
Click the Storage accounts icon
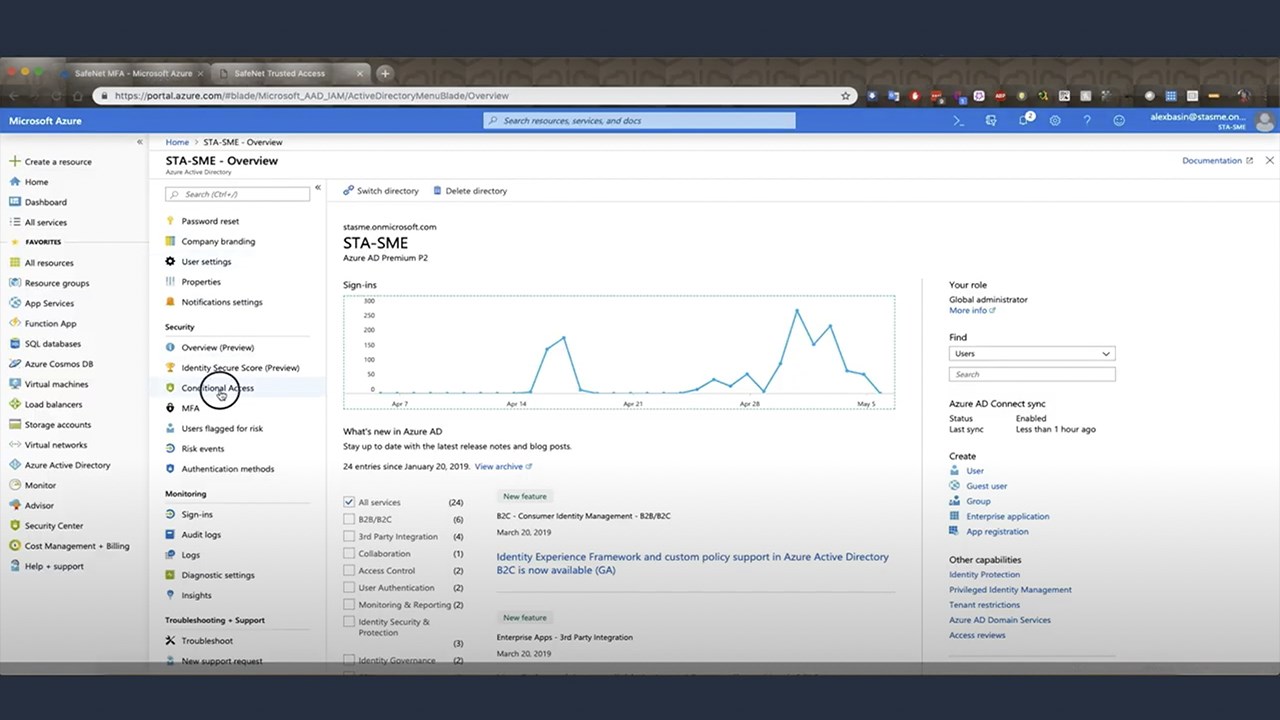(x=14, y=425)
